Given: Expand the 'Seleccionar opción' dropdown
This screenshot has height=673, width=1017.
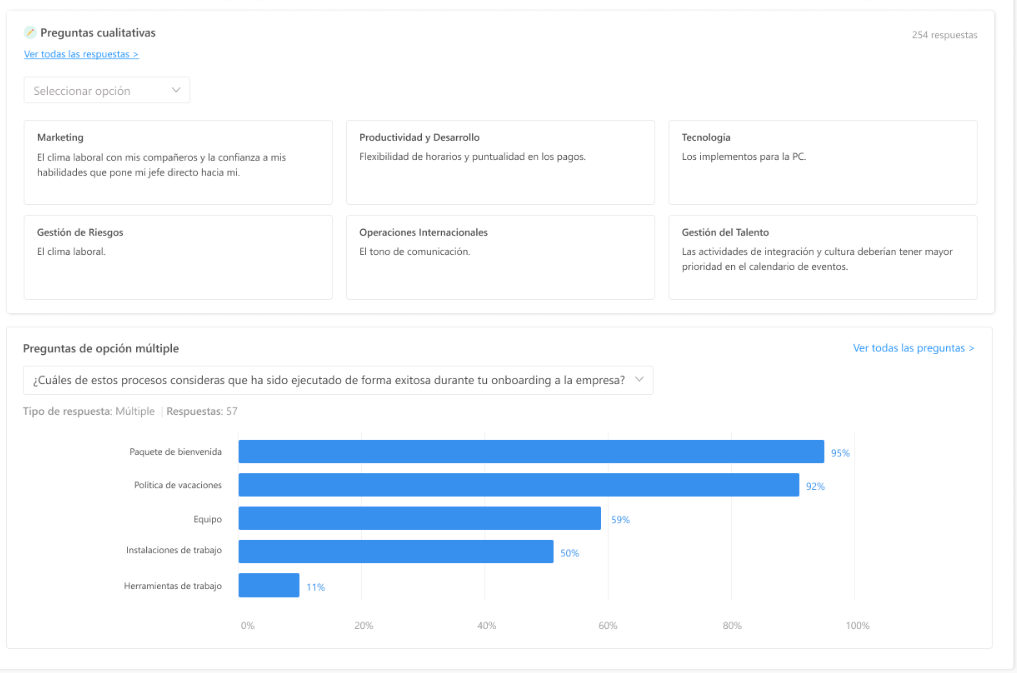Looking at the screenshot, I should [x=107, y=90].
